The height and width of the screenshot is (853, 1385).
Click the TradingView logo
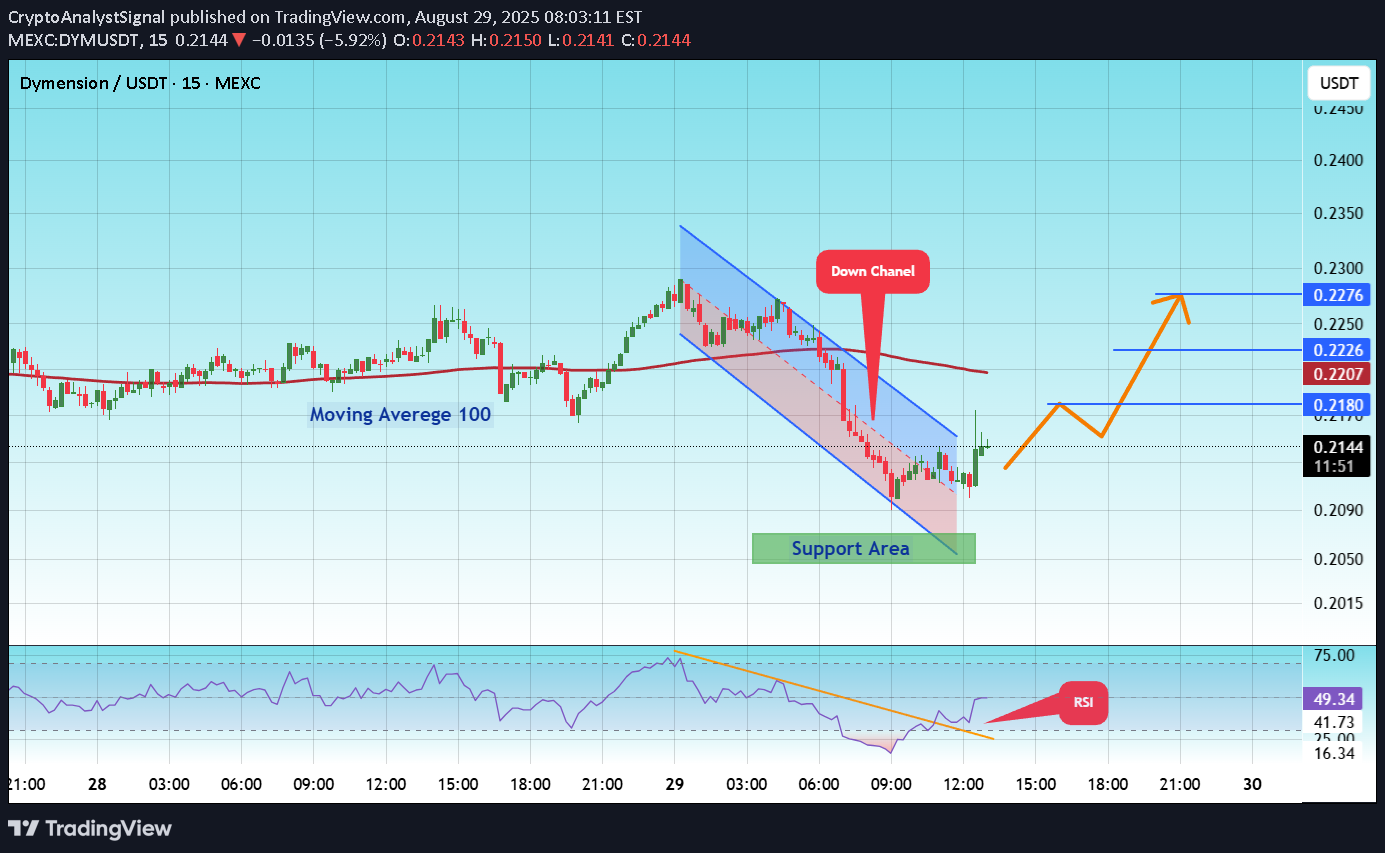point(89,828)
